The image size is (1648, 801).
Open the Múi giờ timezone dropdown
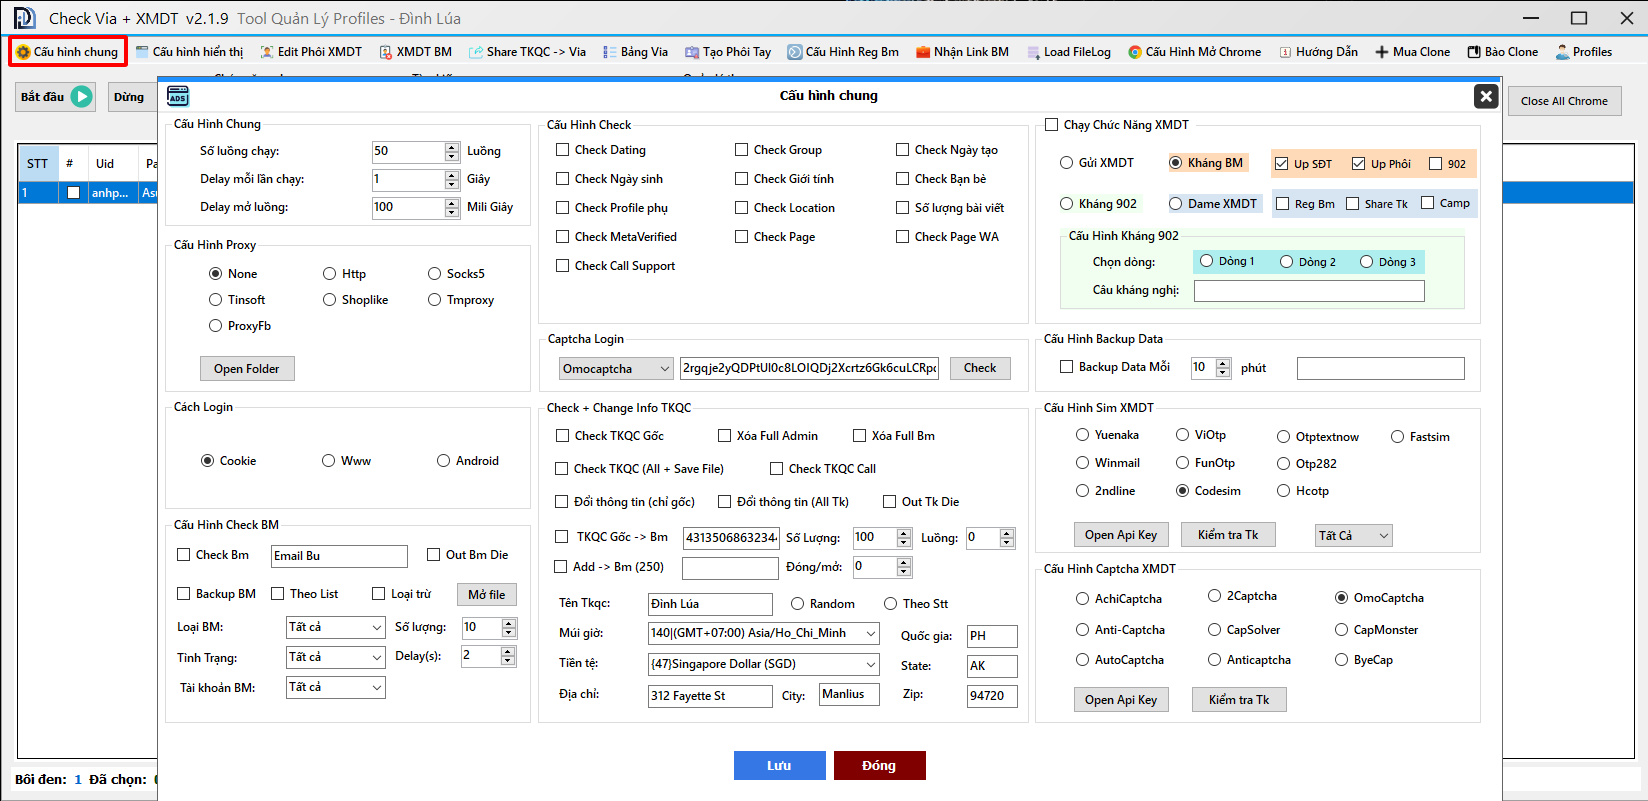[870, 633]
